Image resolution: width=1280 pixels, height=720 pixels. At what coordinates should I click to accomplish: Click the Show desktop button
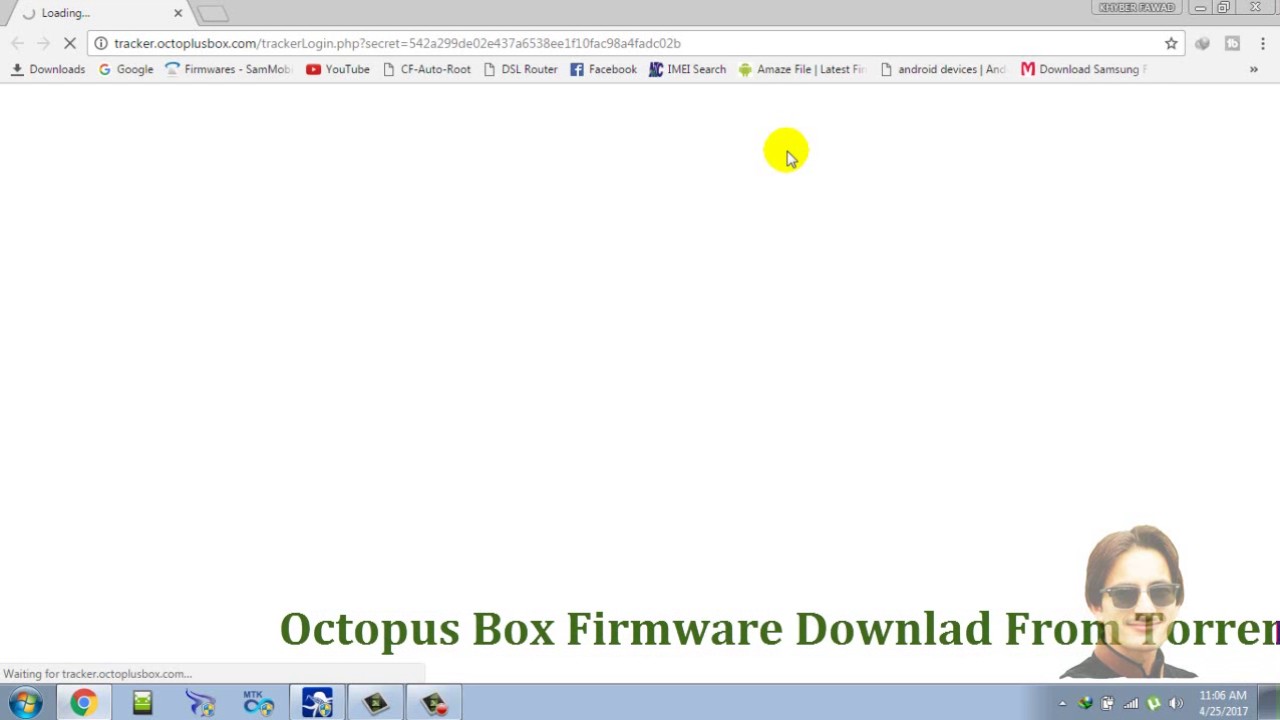[x=1271, y=703]
